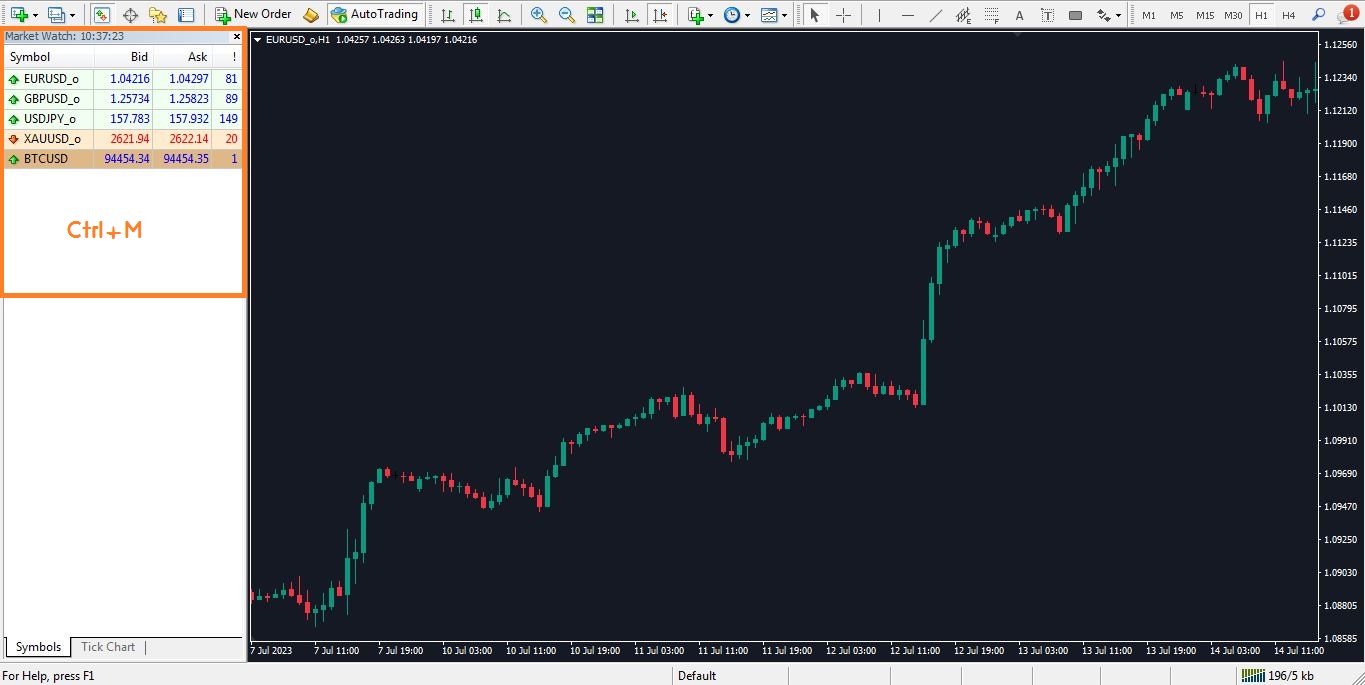
Task: Expand Arrows dropdown arrow
Action: tap(1119, 15)
